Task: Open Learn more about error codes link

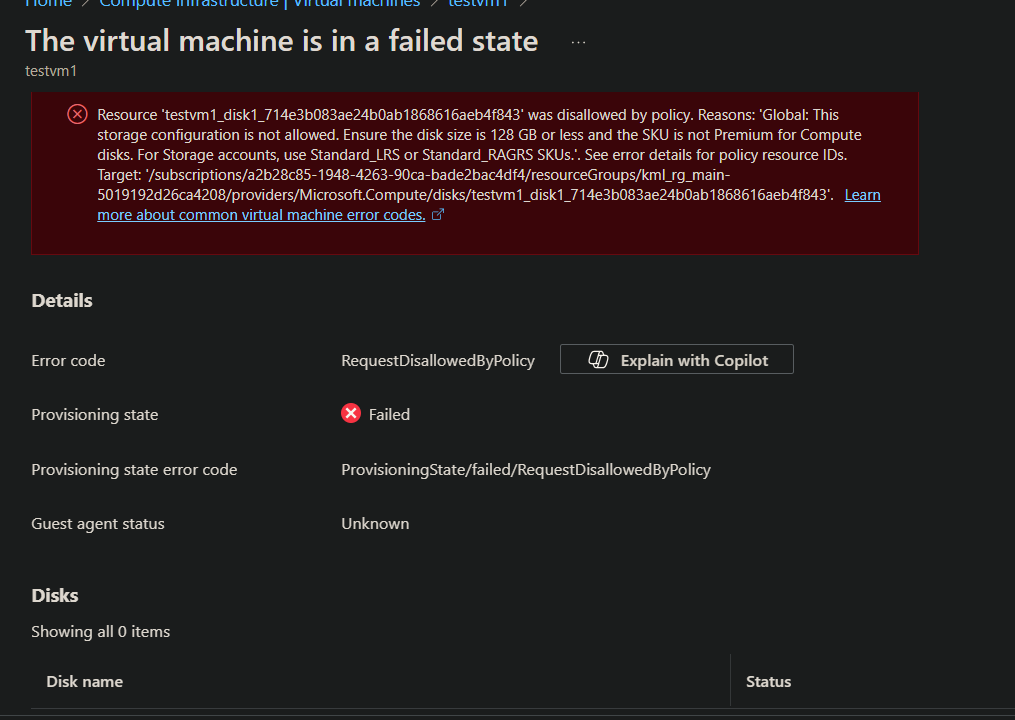Action: pyautogui.click(x=260, y=215)
